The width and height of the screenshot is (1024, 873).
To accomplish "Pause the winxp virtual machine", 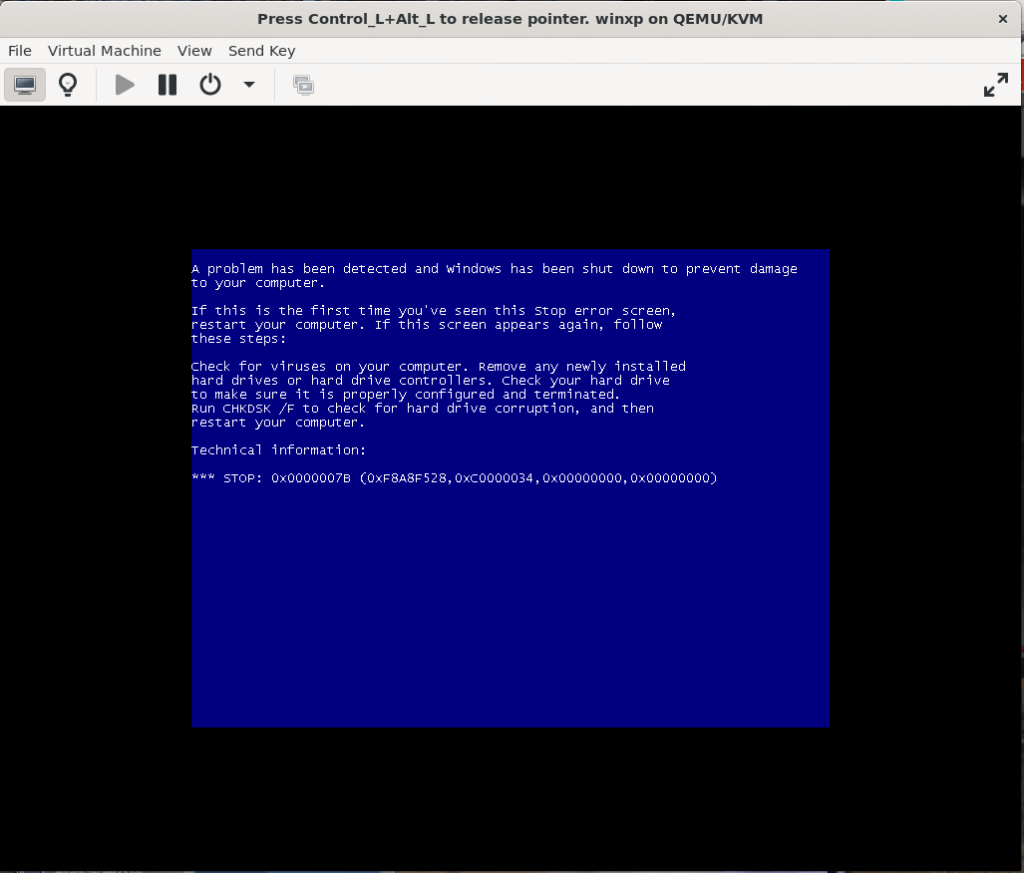I will (x=167, y=85).
